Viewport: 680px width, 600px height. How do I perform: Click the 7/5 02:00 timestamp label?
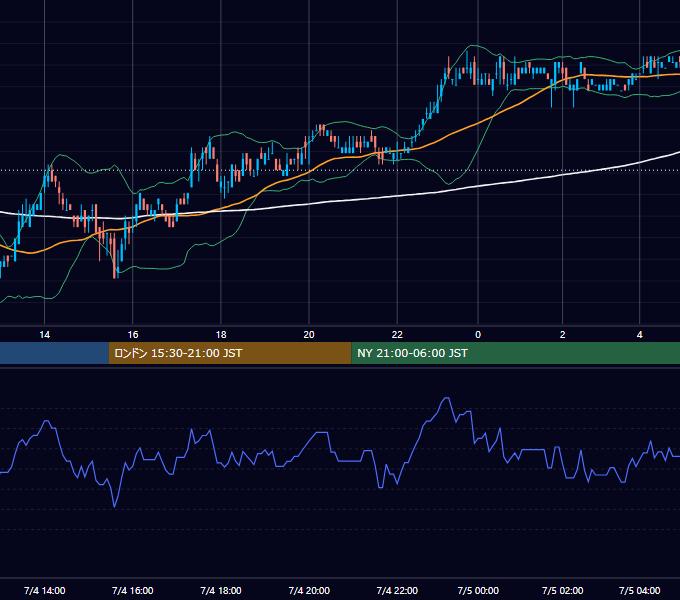tap(562, 590)
